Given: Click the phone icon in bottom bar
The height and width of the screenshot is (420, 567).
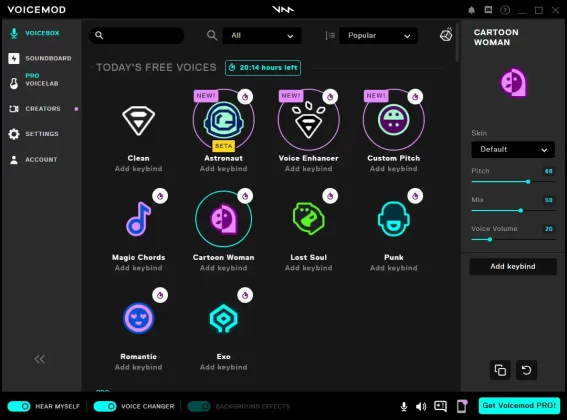Looking at the screenshot, I should point(462,406).
